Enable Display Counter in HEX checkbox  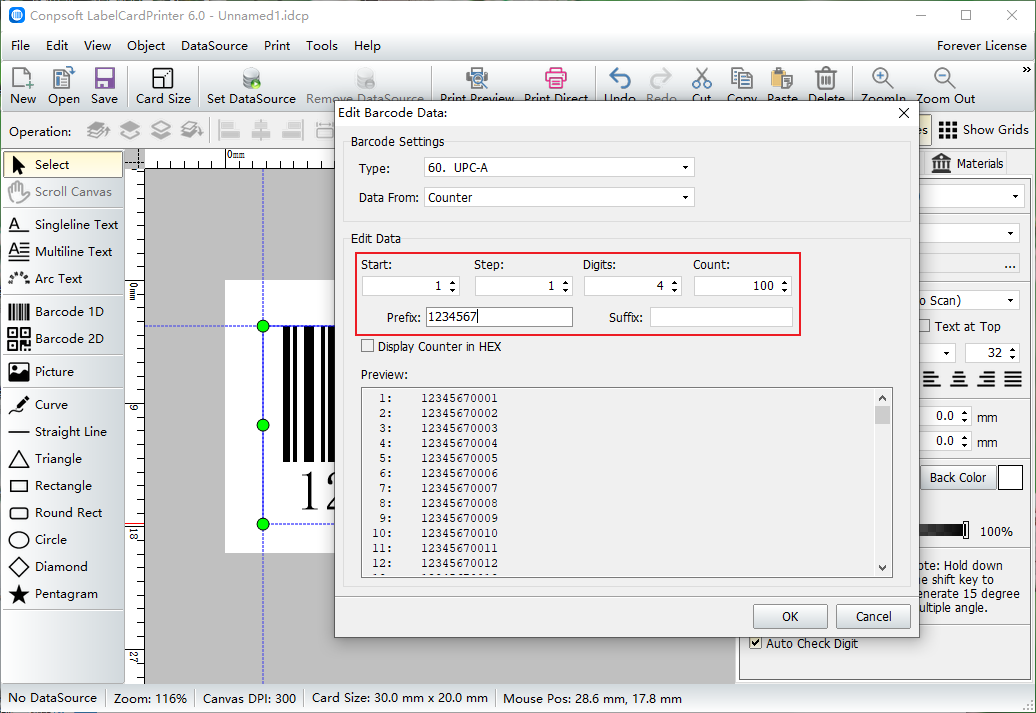tap(367, 346)
